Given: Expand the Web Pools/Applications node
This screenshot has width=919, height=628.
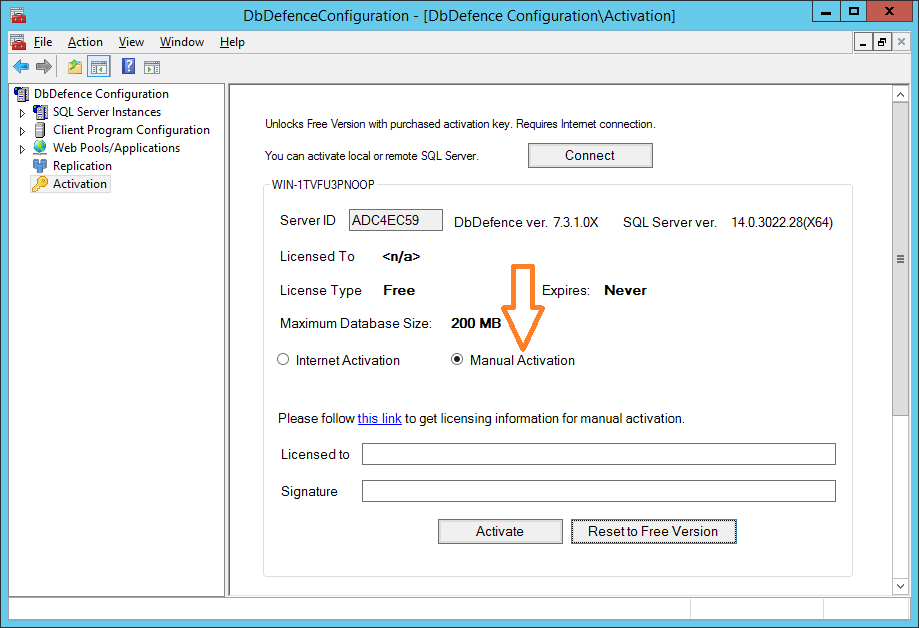Looking at the screenshot, I should 23,149.
